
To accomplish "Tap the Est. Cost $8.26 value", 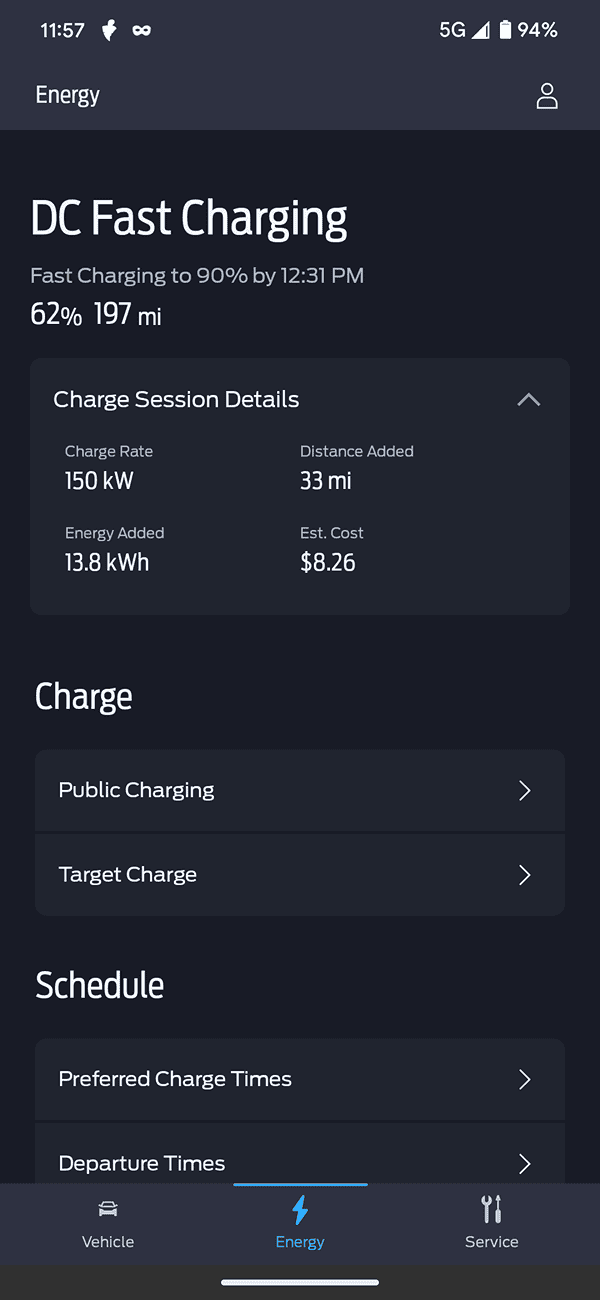I will 328,562.
